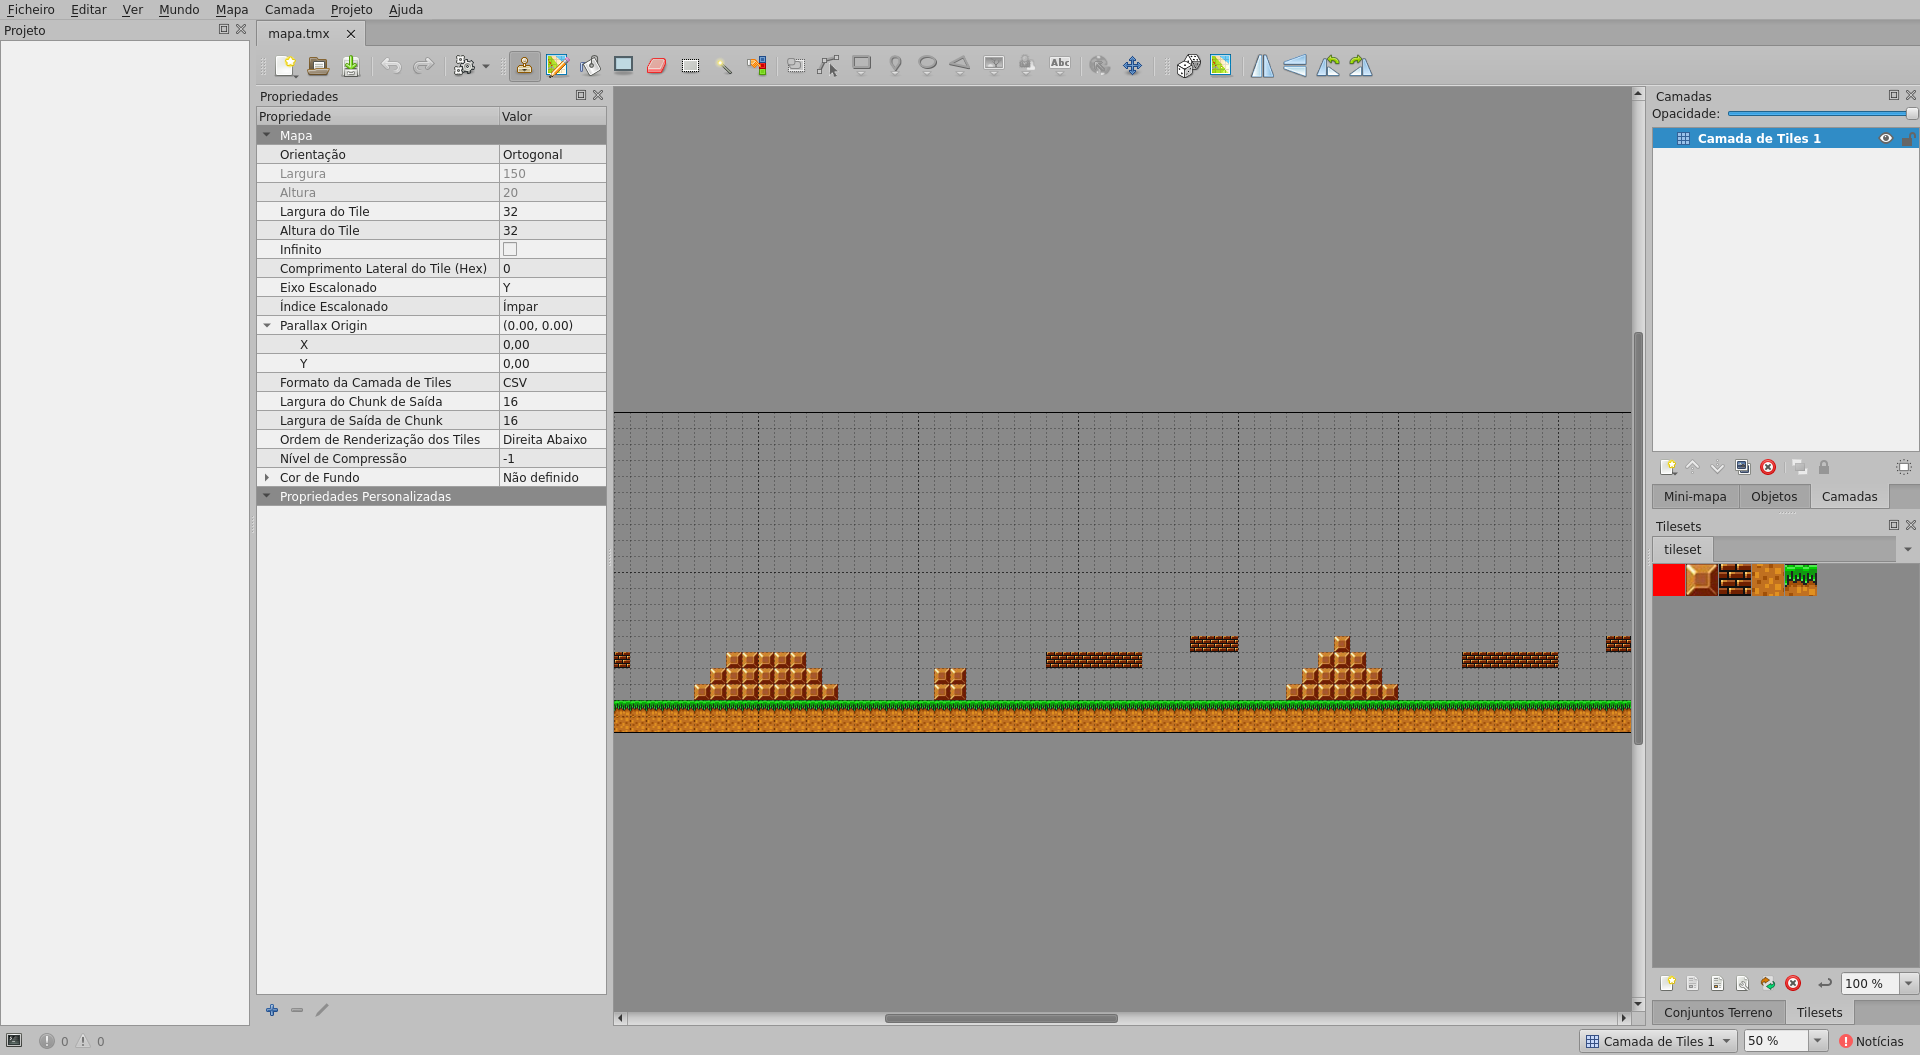The width and height of the screenshot is (1920, 1055).
Task: Click Ordem de Renderização value Direita Abaixo
Action: pos(552,439)
